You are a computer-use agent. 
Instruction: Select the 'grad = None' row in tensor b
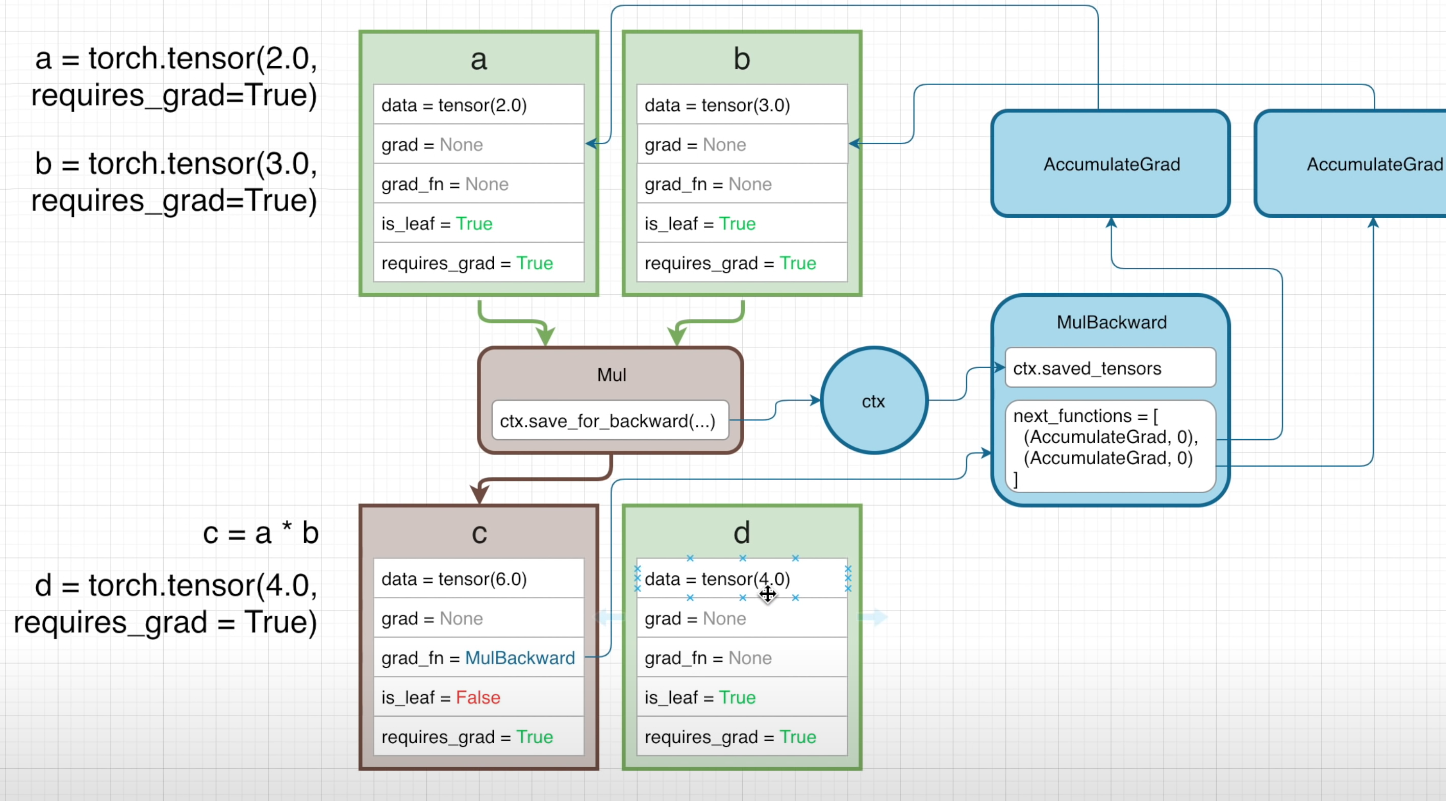pos(742,144)
